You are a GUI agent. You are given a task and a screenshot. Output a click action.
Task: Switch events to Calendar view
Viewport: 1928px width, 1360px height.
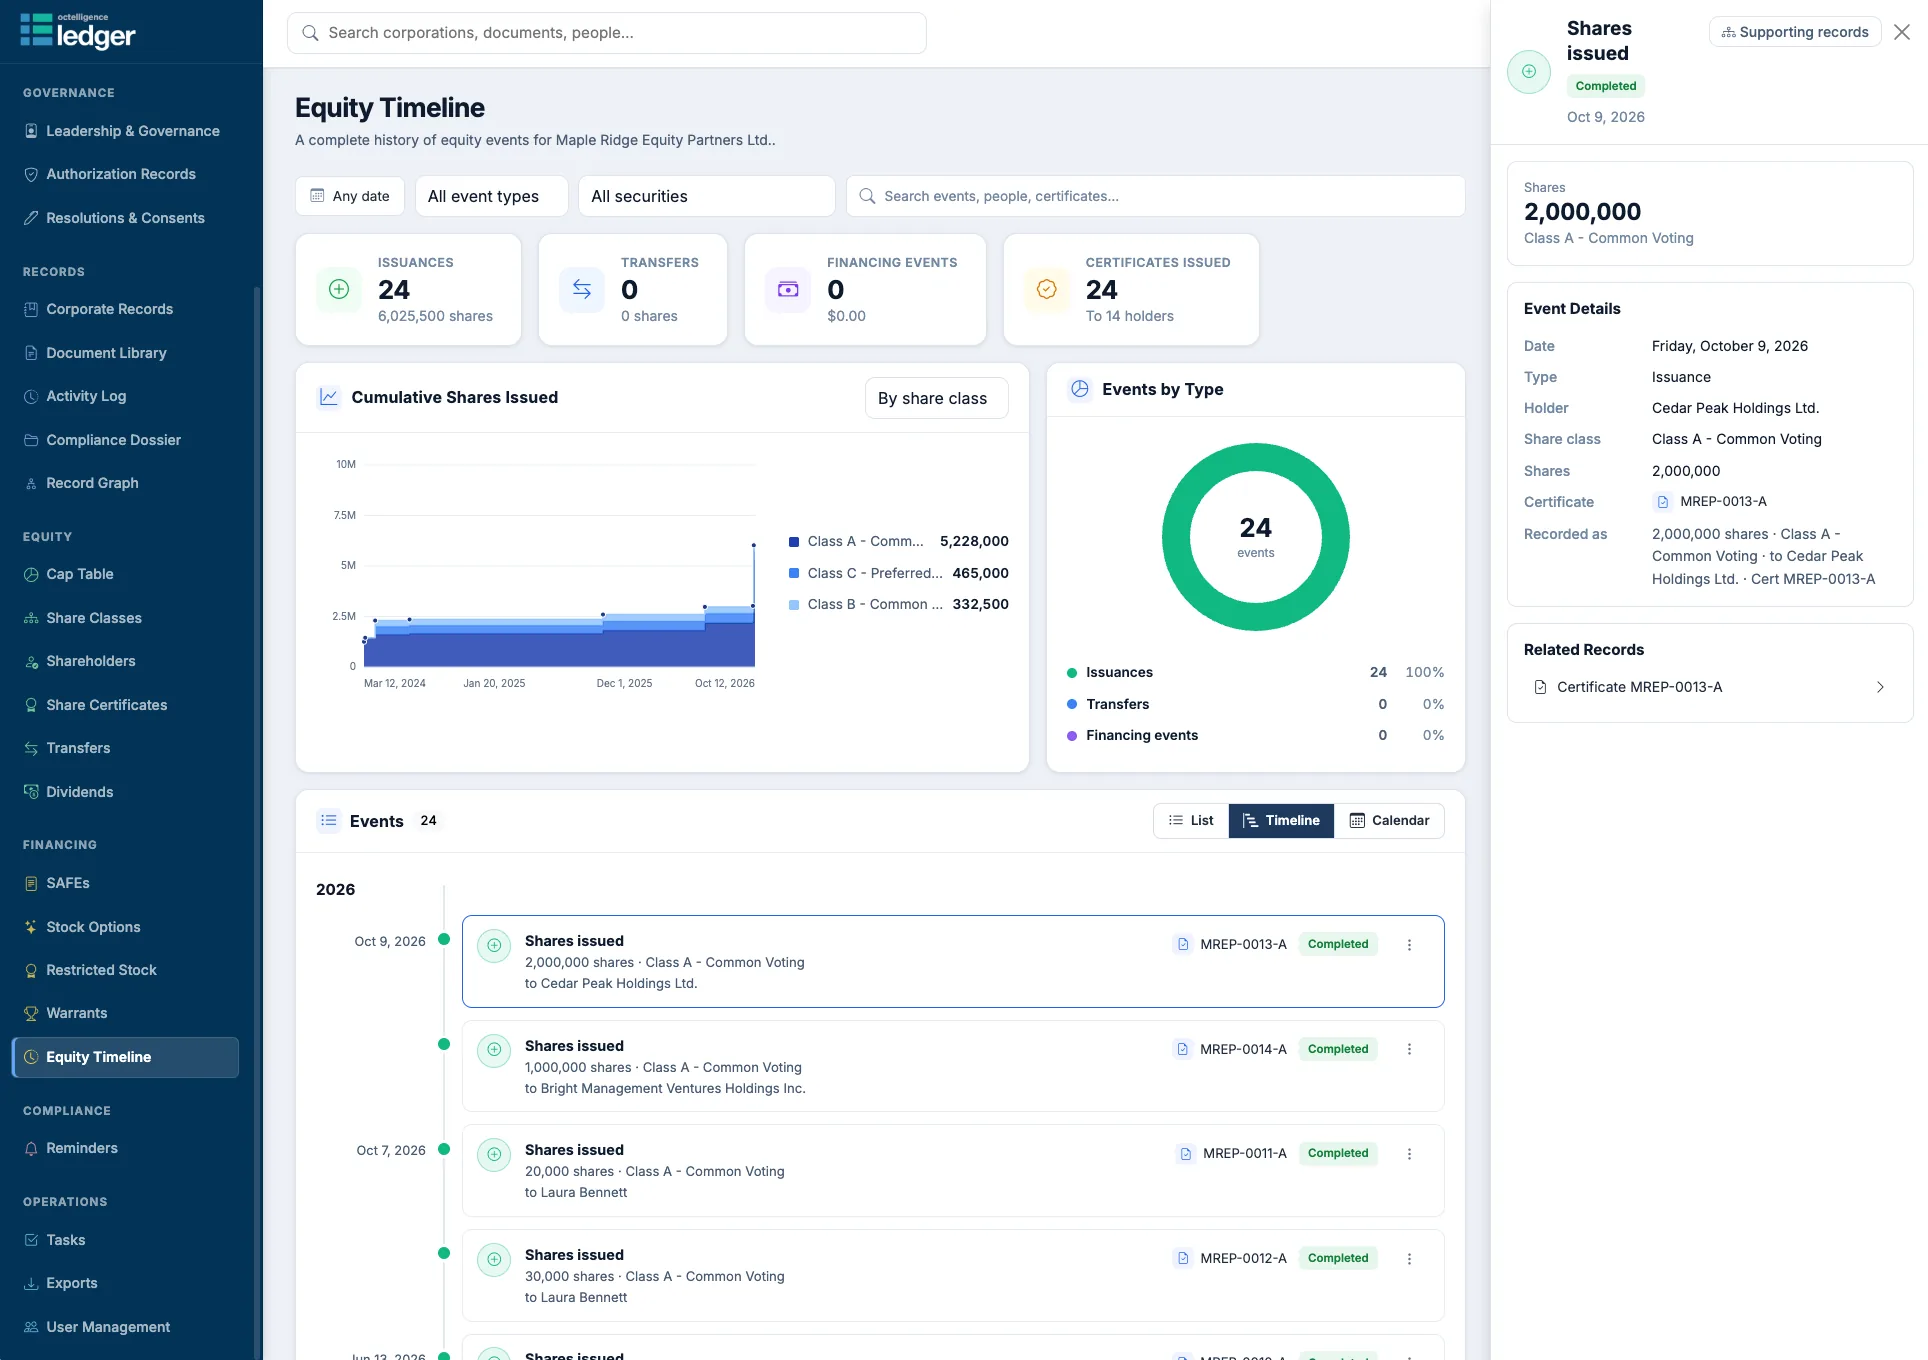pos(1389,821)
